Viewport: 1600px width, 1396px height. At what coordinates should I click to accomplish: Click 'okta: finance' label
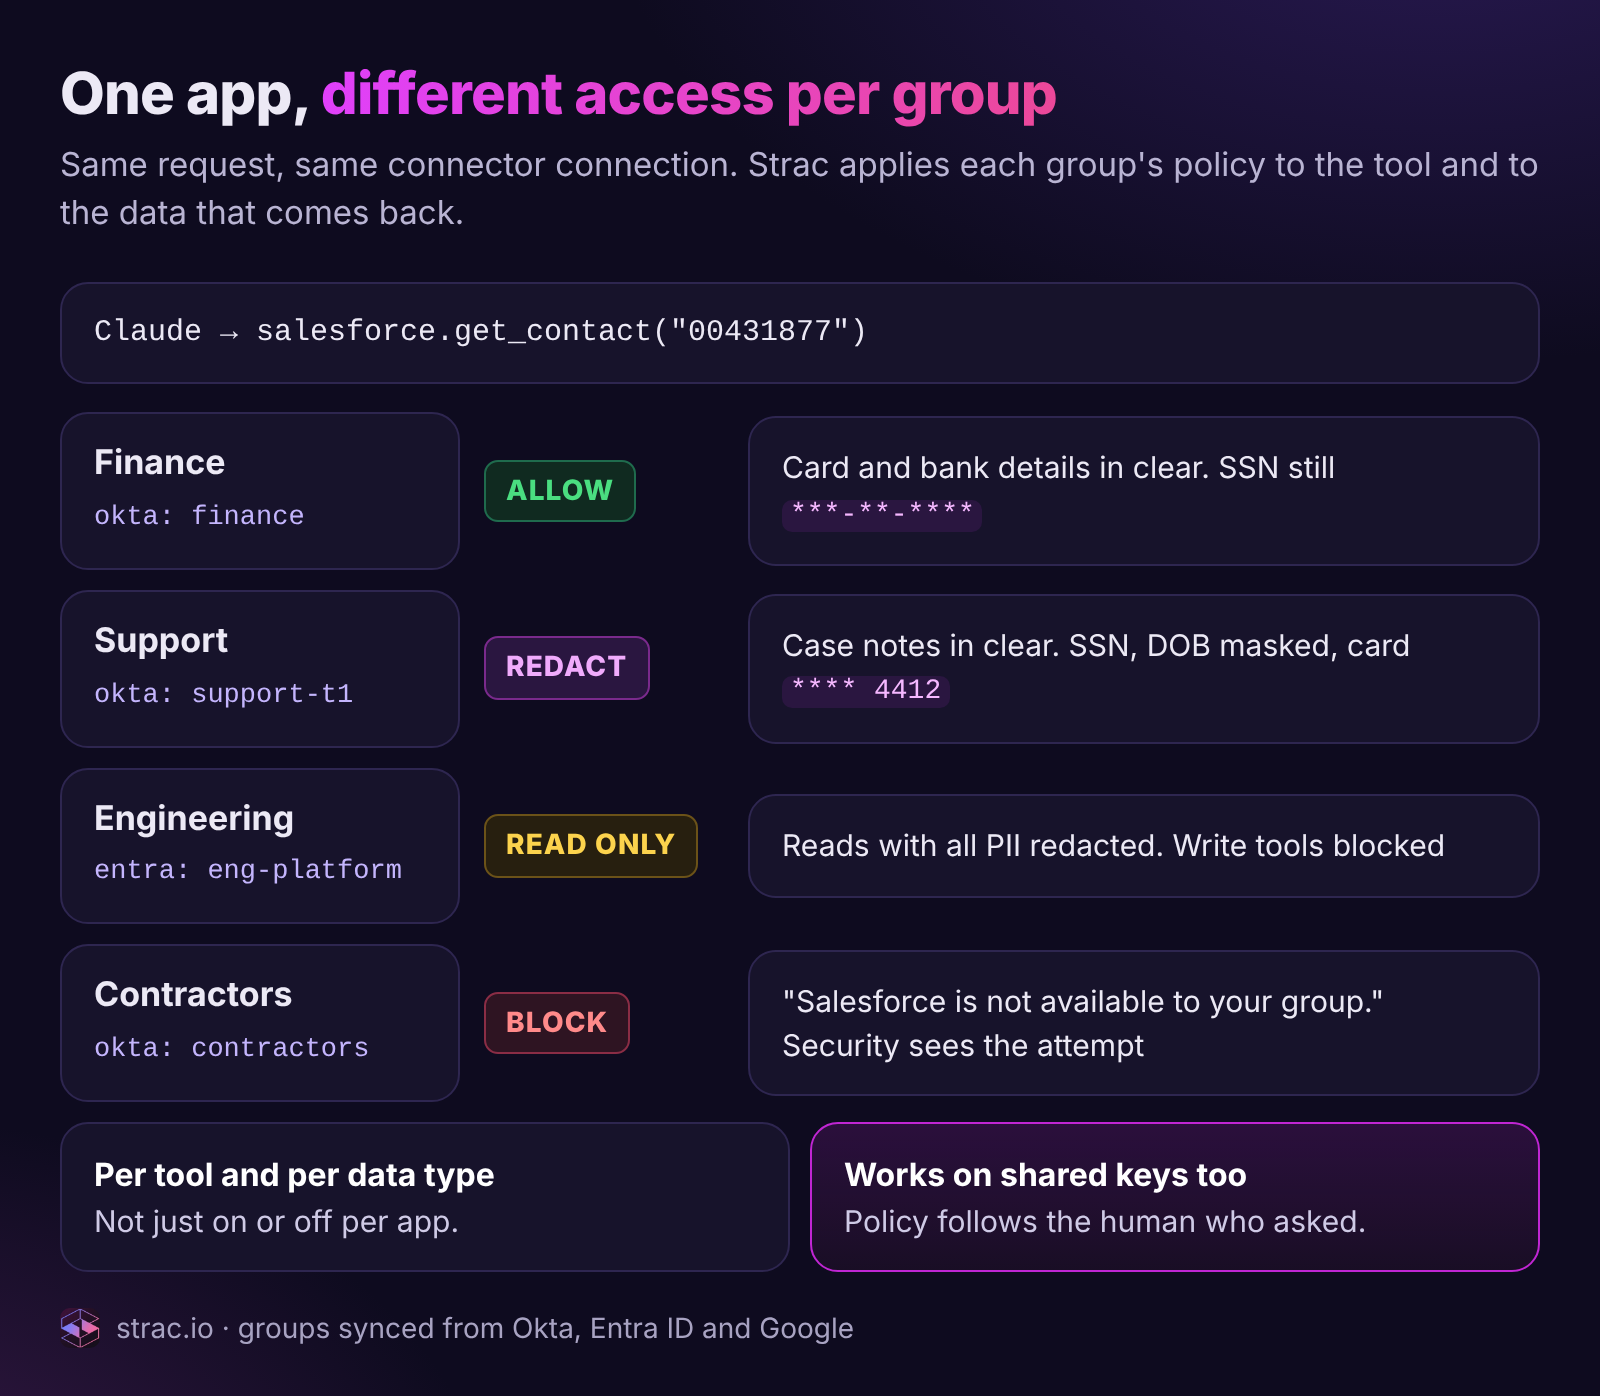pos(199,516)
